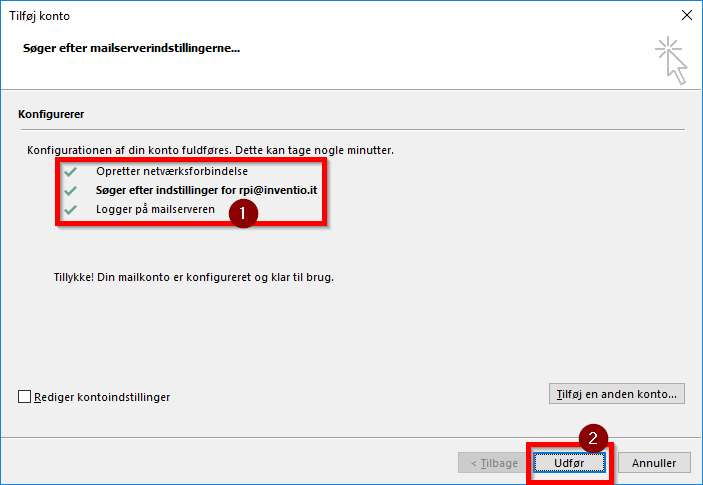This screenshot has width=703, height=485.
Task: Click the Søger efter mailserverindstillingerne heading
Action: point(131,48)
